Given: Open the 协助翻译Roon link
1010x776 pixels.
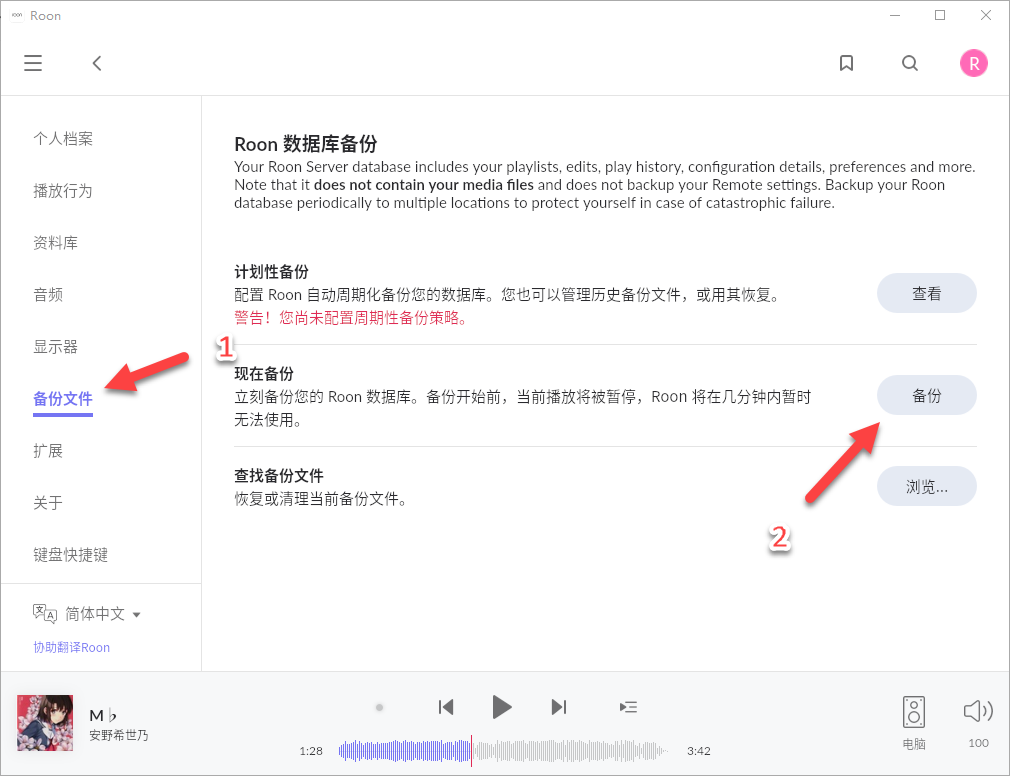Looking at the screenshot, I should coord(71,647).
